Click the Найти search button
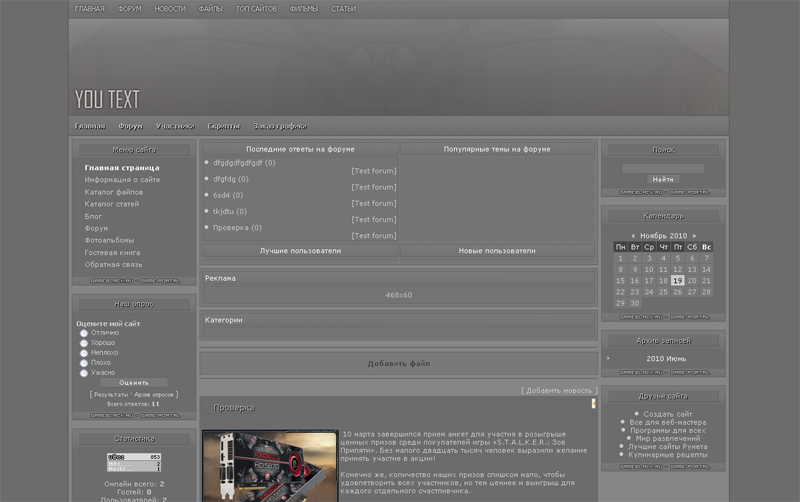The height and width of the screenshot is (502, 800). pos(663,179)
